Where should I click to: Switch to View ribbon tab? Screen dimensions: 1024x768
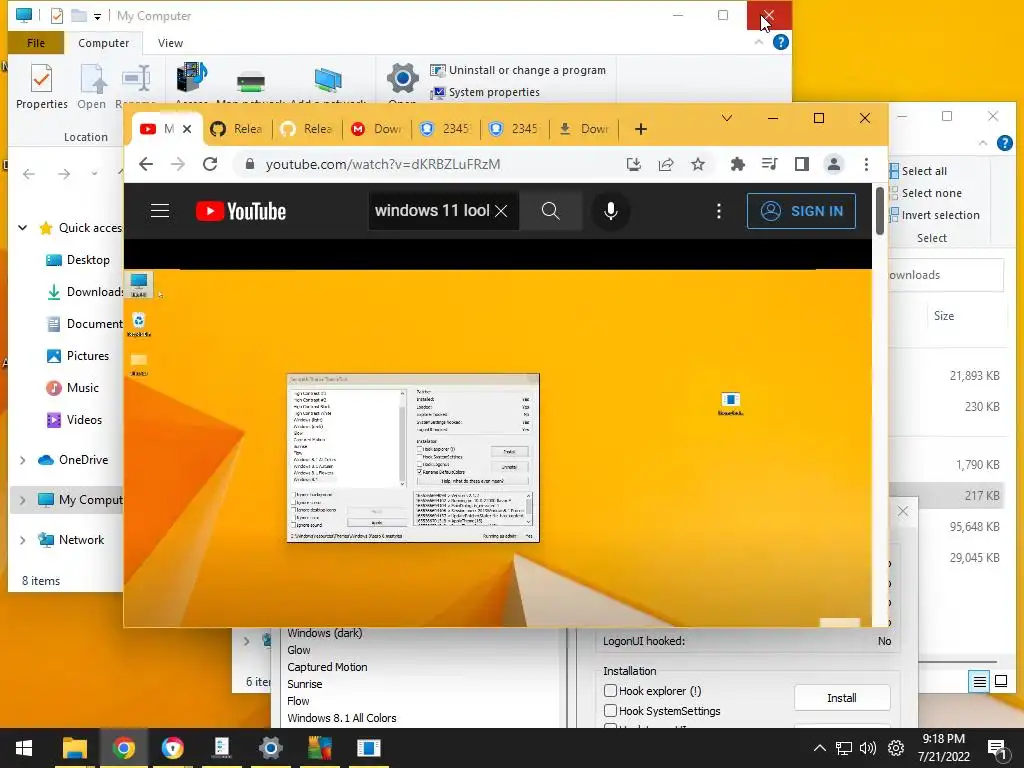(x=170, y=43)
